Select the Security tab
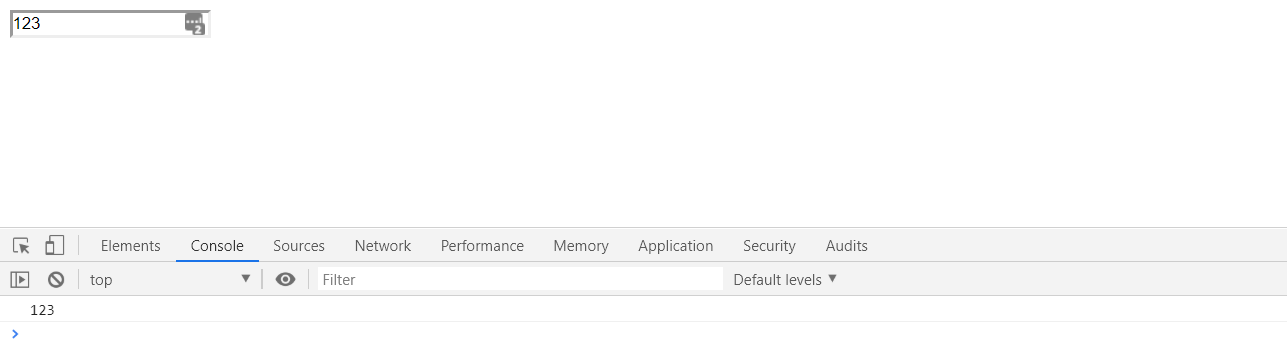This screenshot has width=1287, height=363. coord(769,246)
